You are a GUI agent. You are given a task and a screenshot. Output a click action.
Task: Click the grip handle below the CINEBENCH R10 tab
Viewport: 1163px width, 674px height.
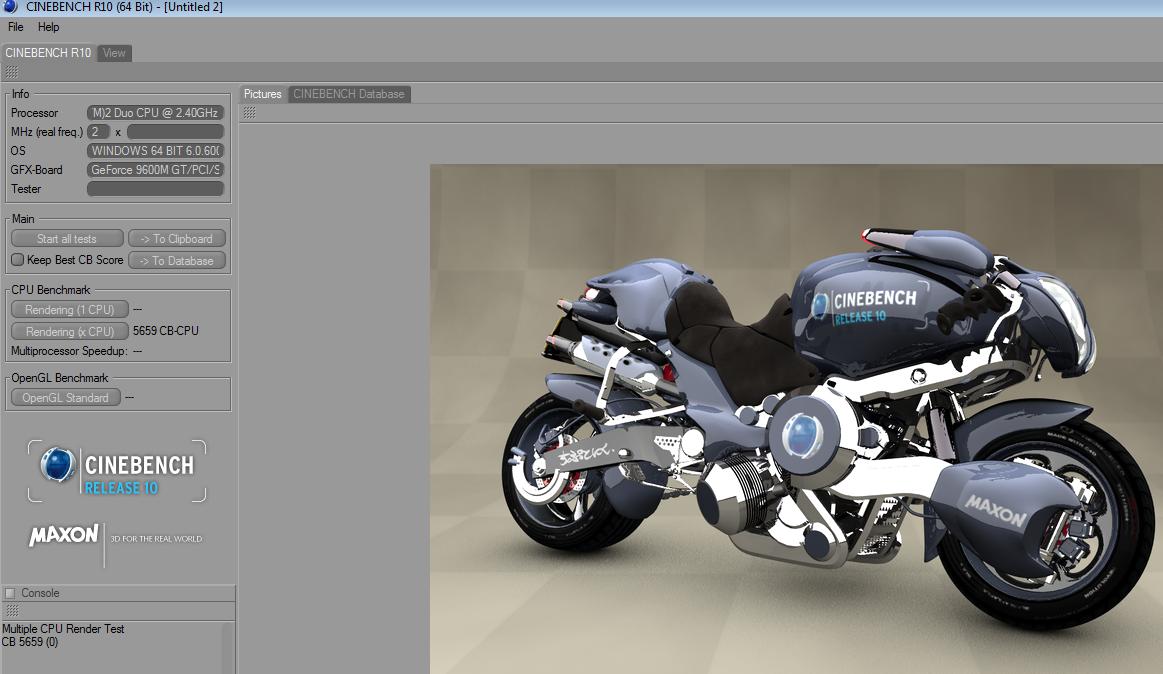pos(12,72)
